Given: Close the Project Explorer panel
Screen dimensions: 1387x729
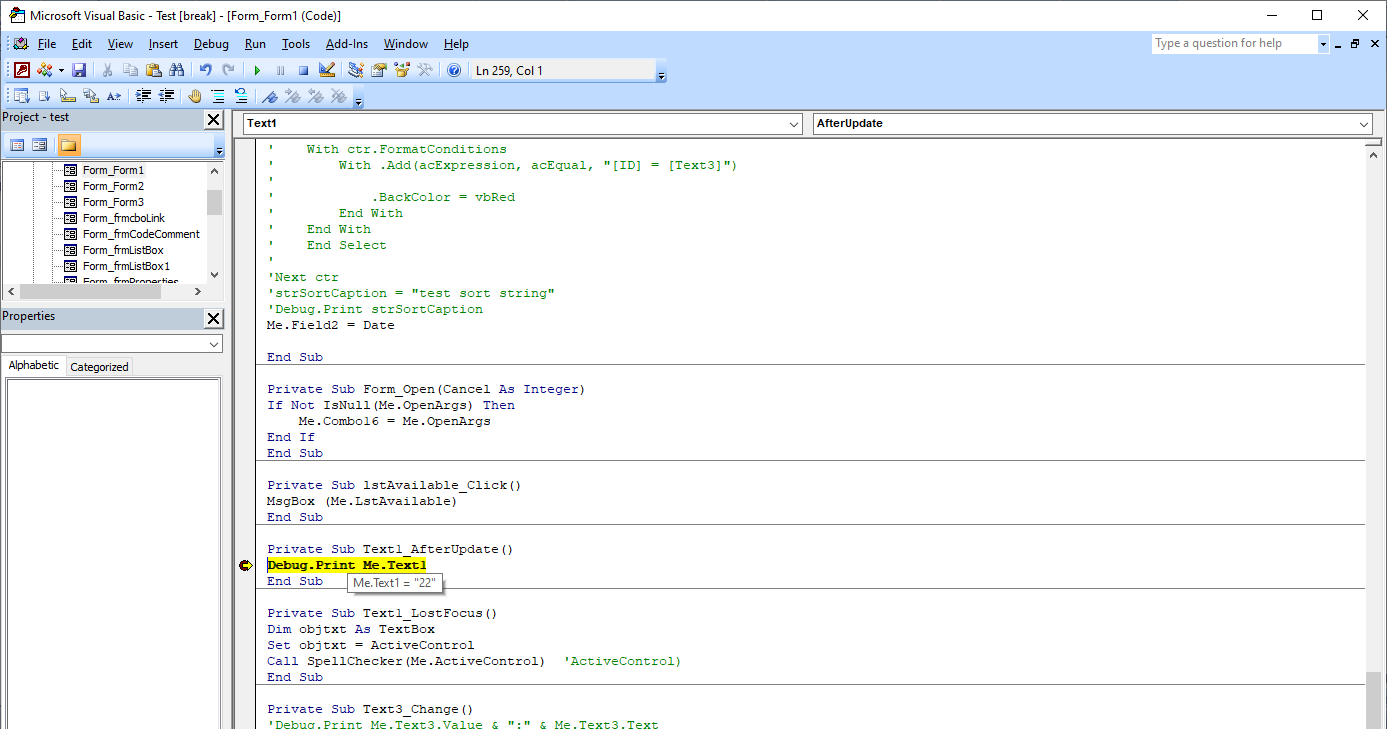Looking at the screenshot, I should [213, 120].
